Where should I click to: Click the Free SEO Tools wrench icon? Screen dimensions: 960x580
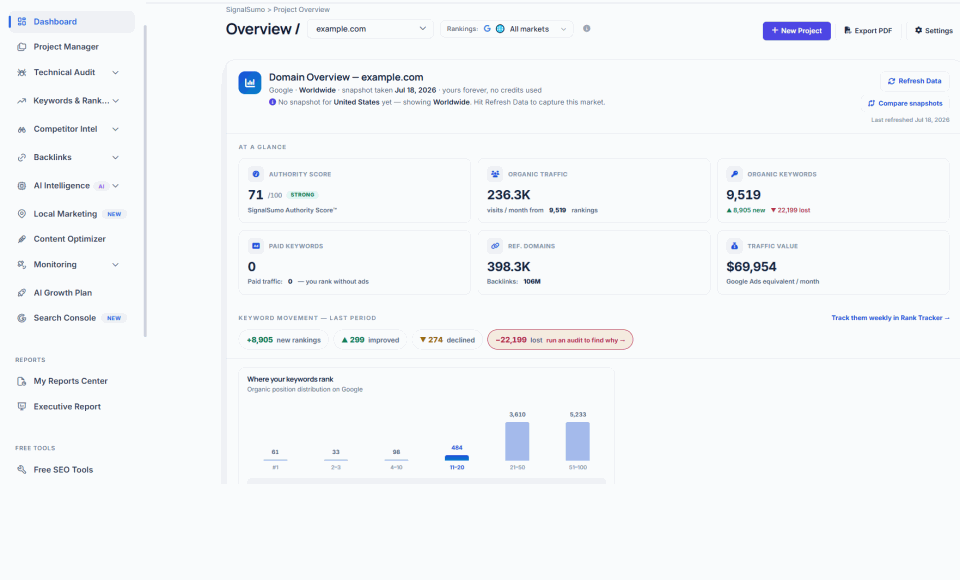[22, 470]
